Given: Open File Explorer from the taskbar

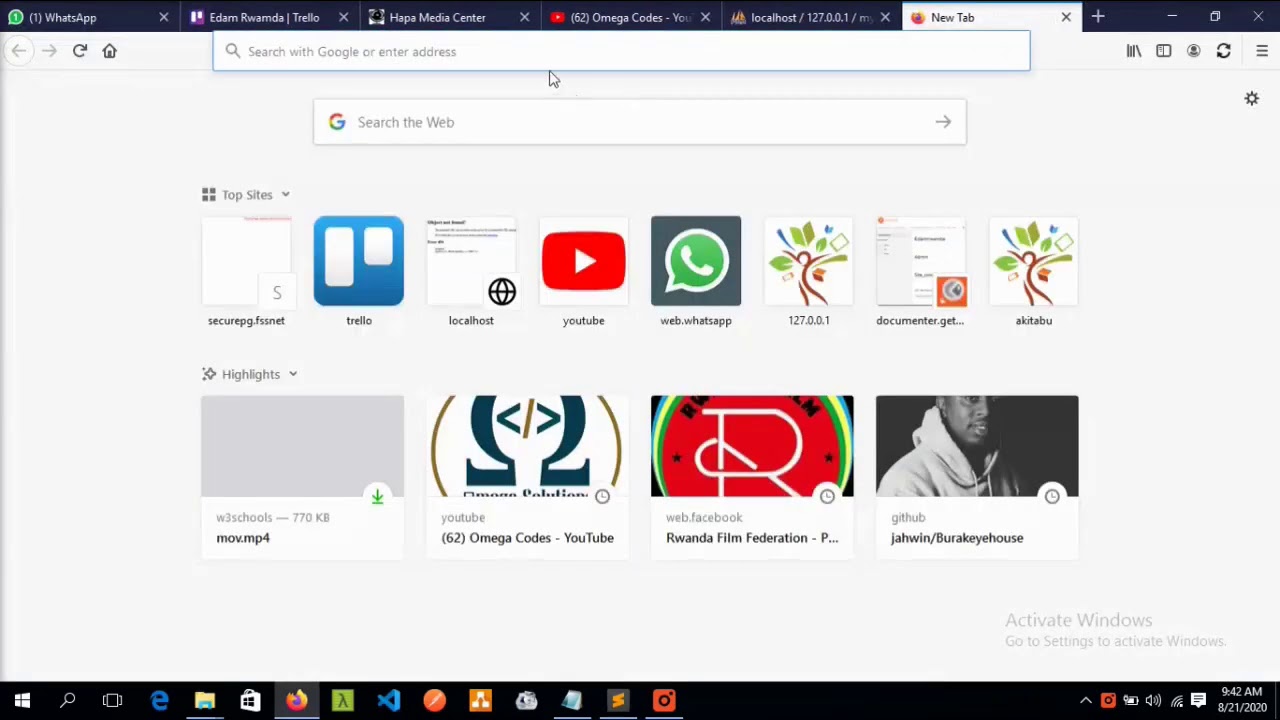Looking at the screenshot, I should point(205,701).
